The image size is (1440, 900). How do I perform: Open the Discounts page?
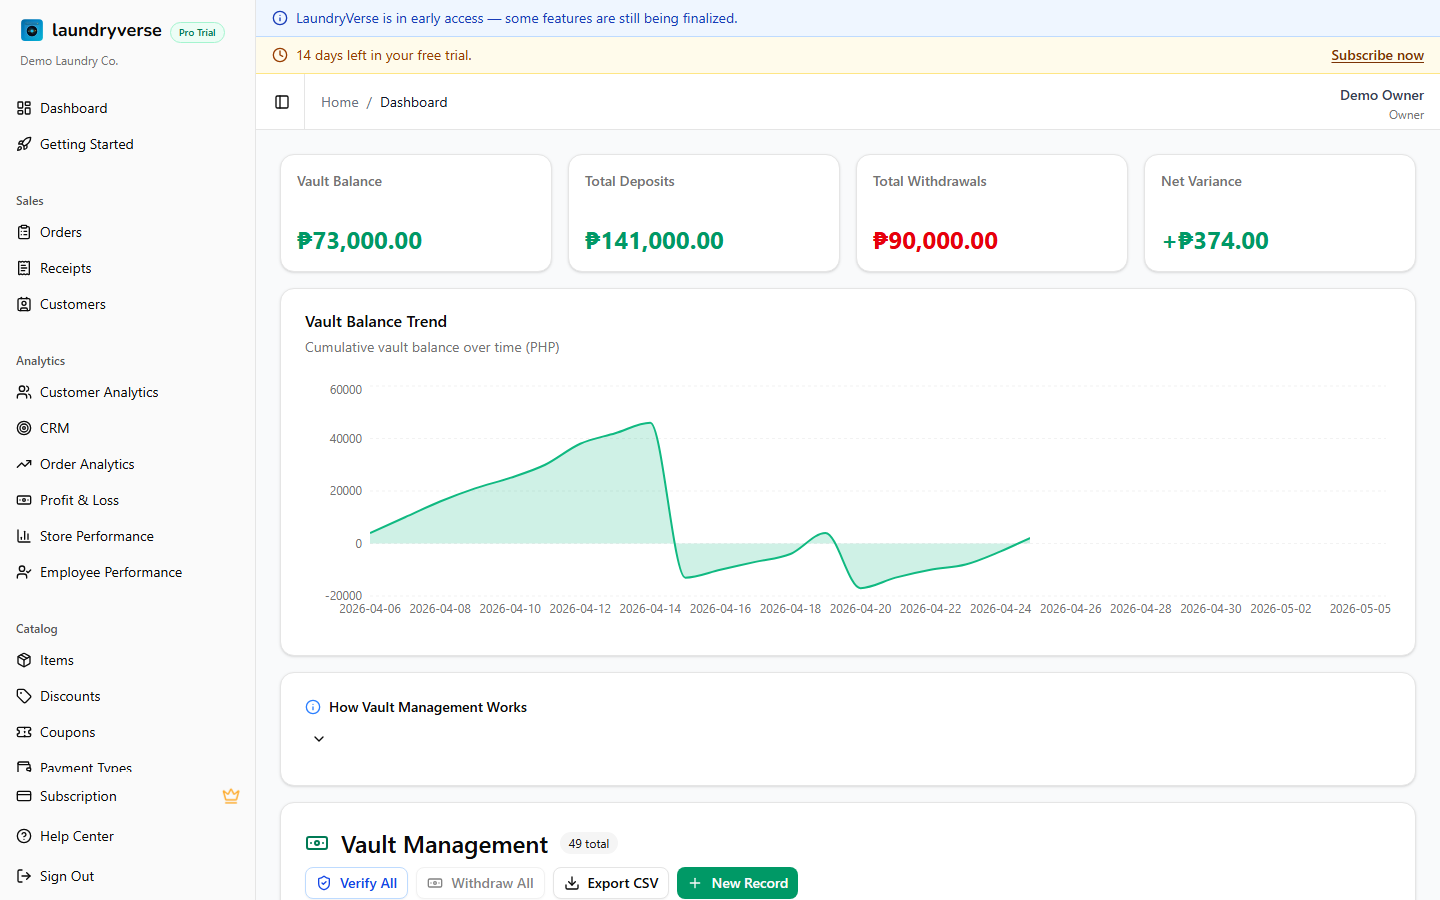(x=128, y=696)
